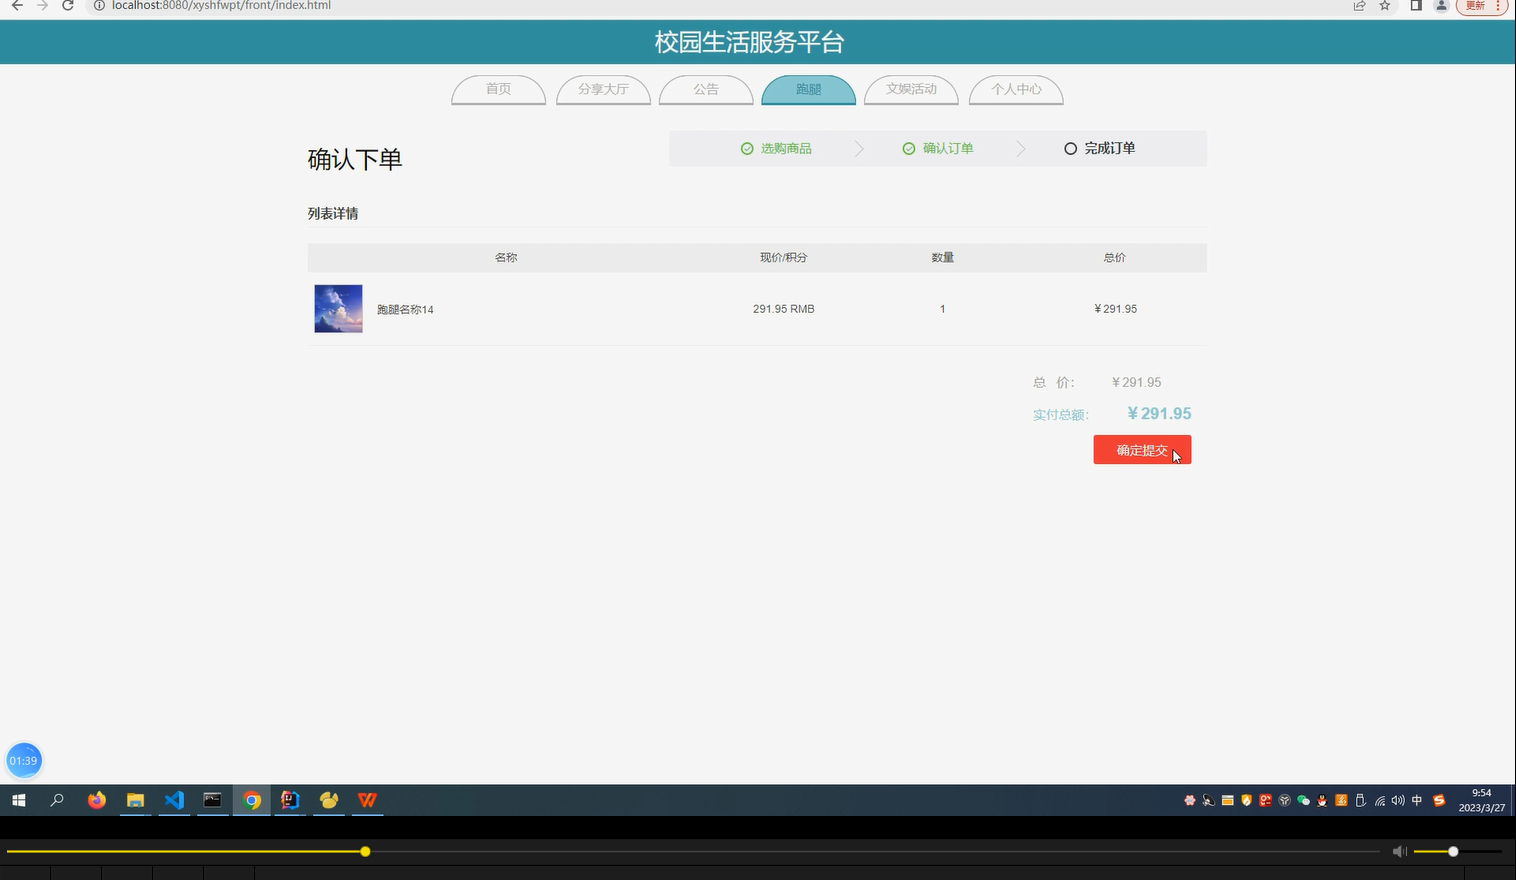Open the 公告 navigation tab
1516x880 pixels.
coord(706,89)
